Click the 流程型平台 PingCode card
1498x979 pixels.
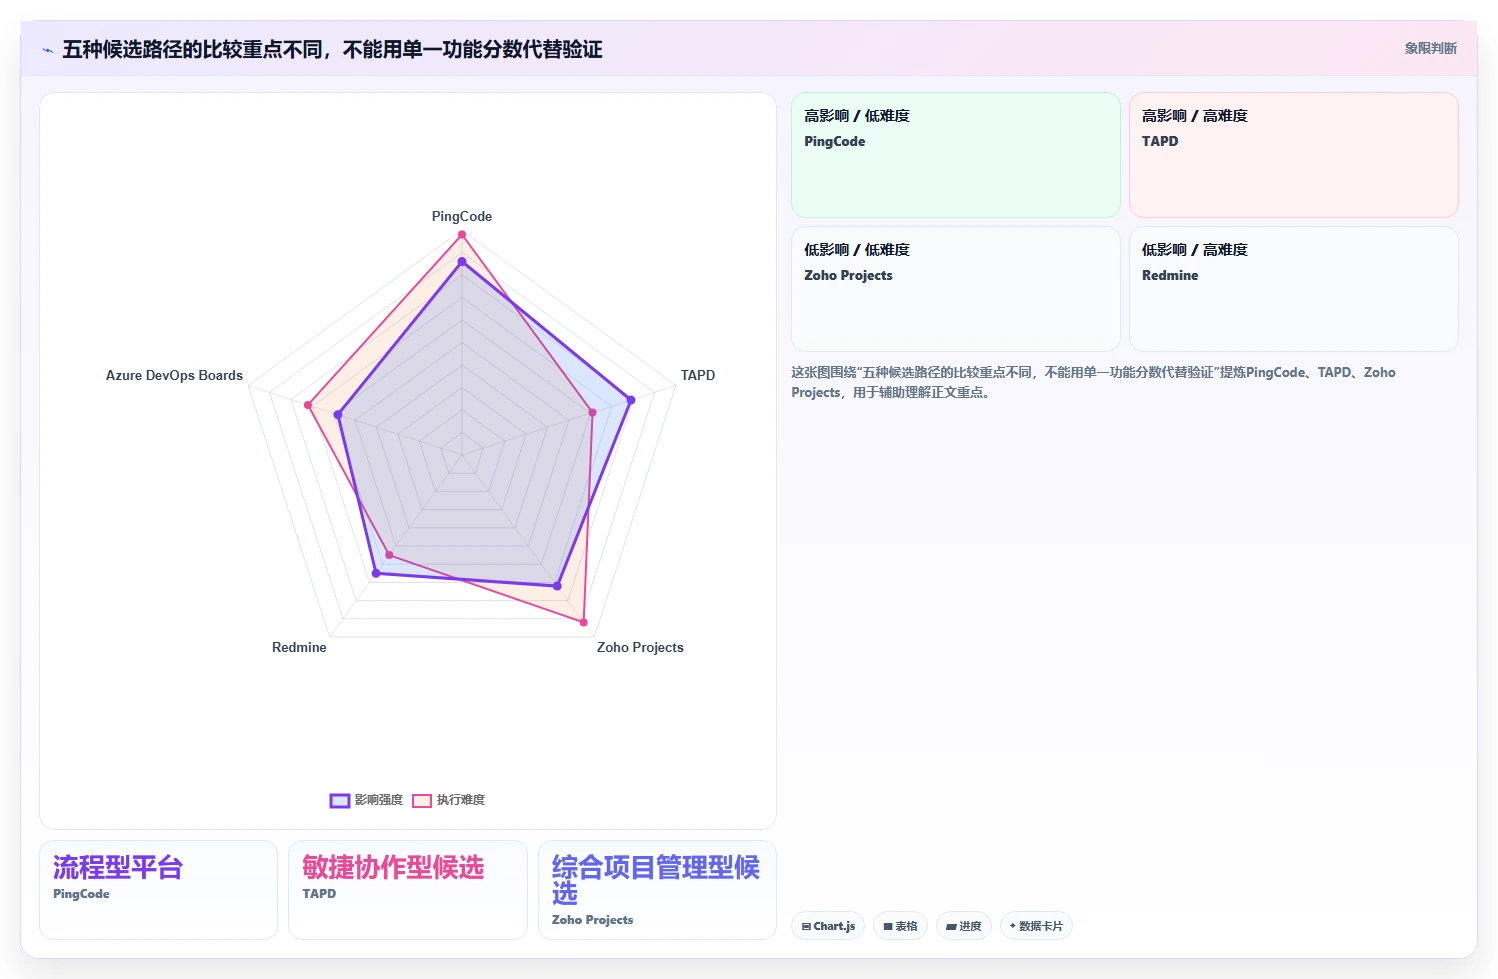pyautogui.click(x=158, y=890)
